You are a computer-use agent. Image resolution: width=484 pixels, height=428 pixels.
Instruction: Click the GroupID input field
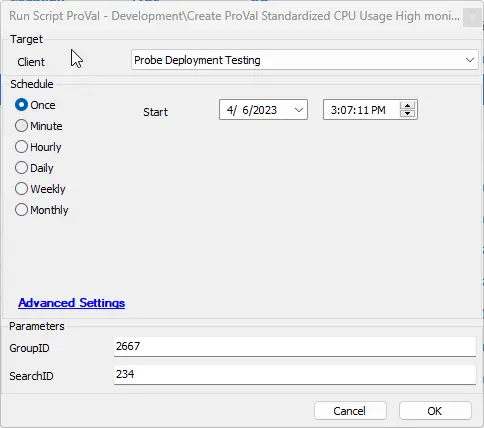[295, 347]
